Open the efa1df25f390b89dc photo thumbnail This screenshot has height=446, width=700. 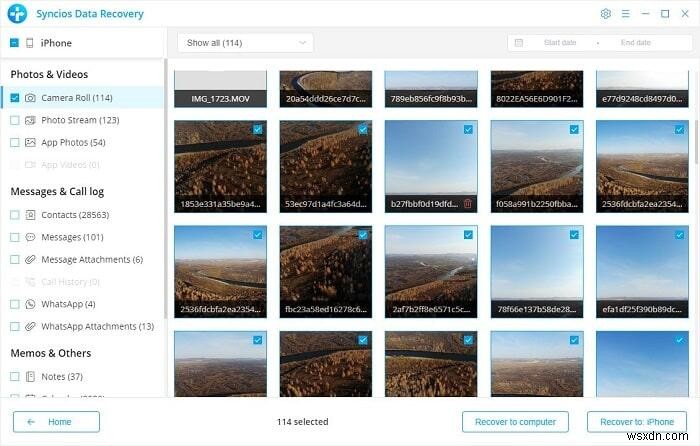(642, 272)
